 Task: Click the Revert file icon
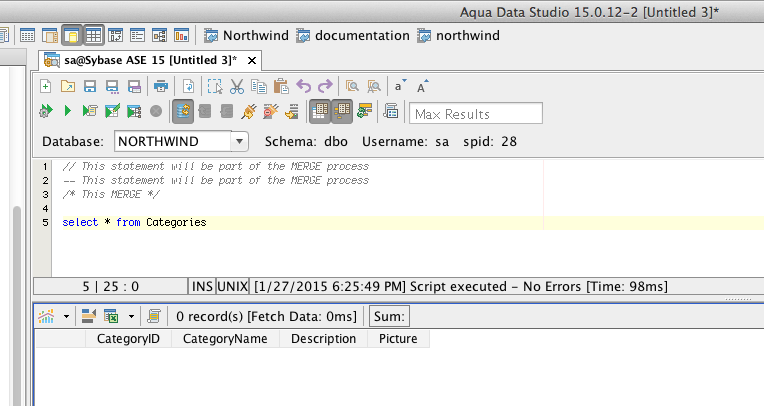point(188,86)
